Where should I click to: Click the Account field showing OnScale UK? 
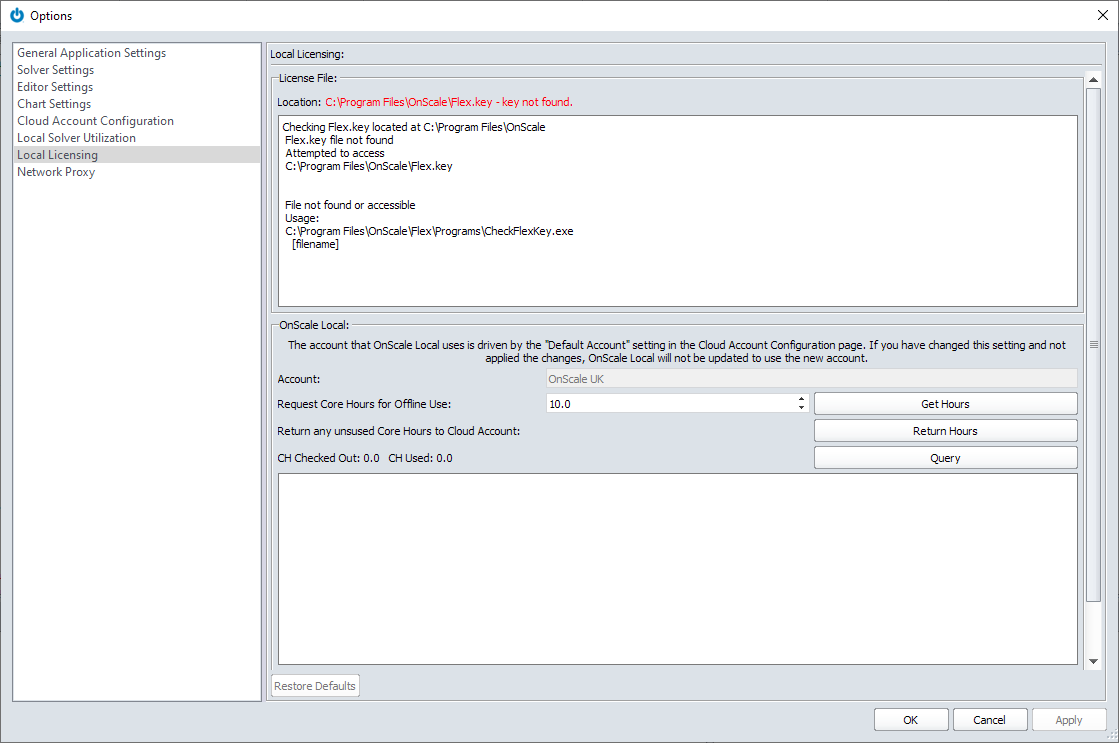(811, 379)
